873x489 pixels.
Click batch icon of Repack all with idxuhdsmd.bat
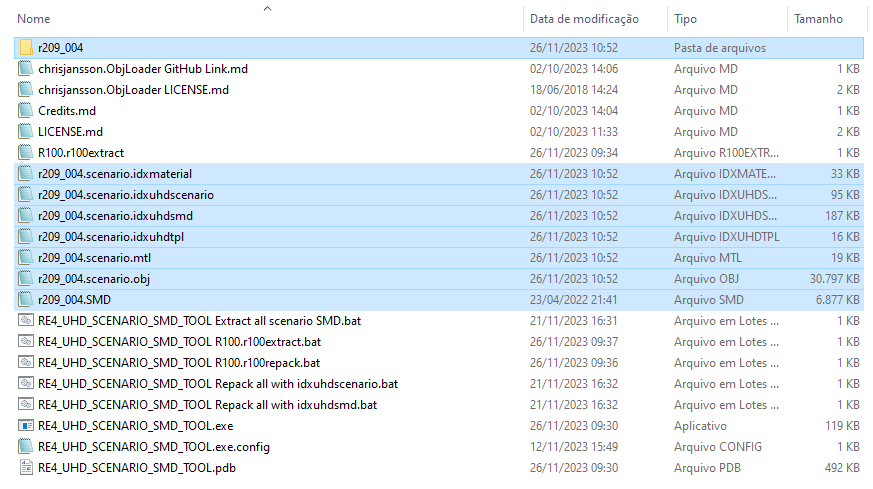click(26, 404)
